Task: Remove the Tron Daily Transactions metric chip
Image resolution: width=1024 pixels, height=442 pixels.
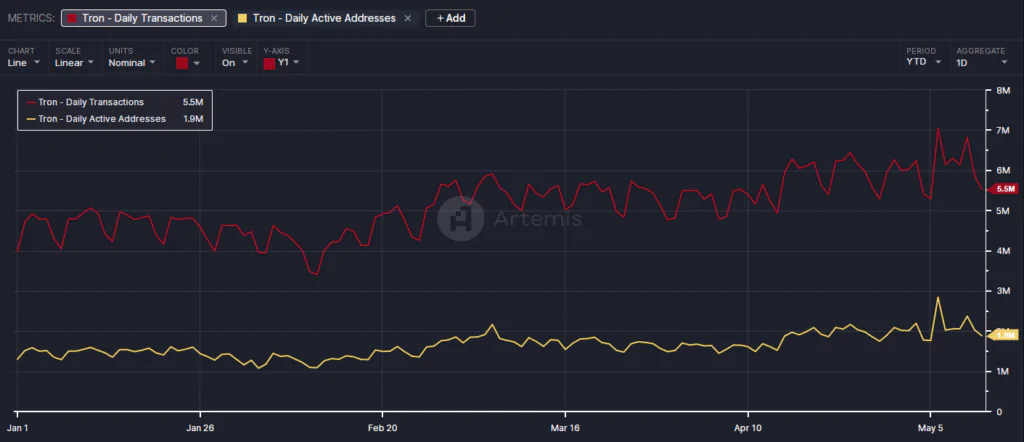Action: tap(214, 18)
